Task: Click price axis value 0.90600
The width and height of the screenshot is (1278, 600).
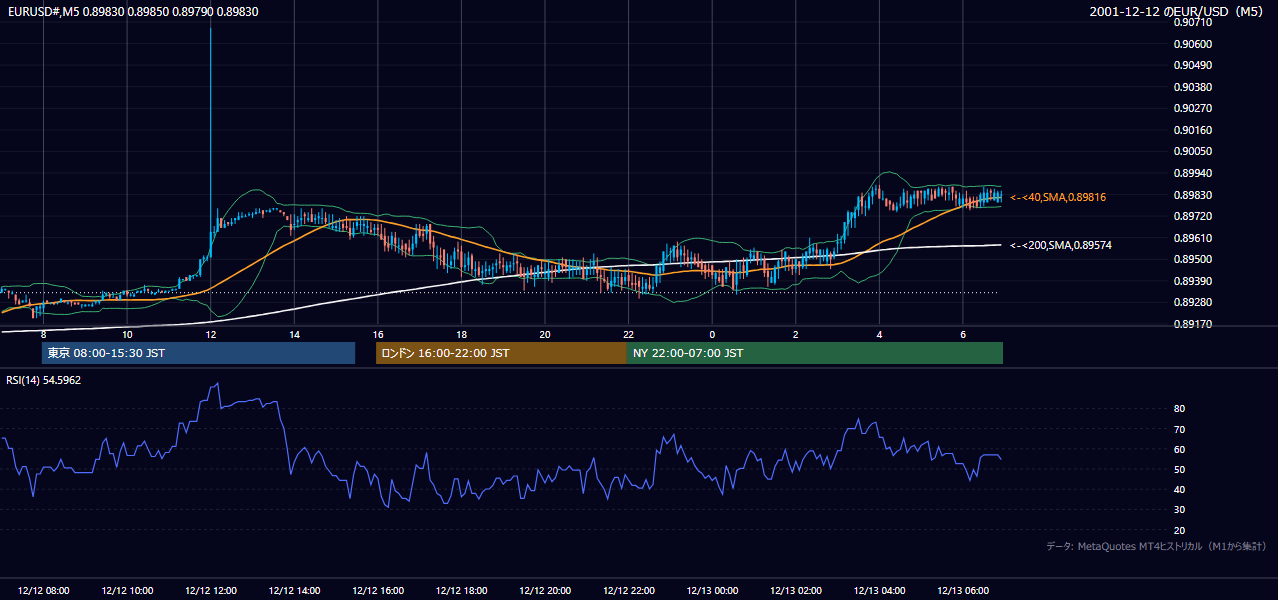Action: [x=1193, y=44]
